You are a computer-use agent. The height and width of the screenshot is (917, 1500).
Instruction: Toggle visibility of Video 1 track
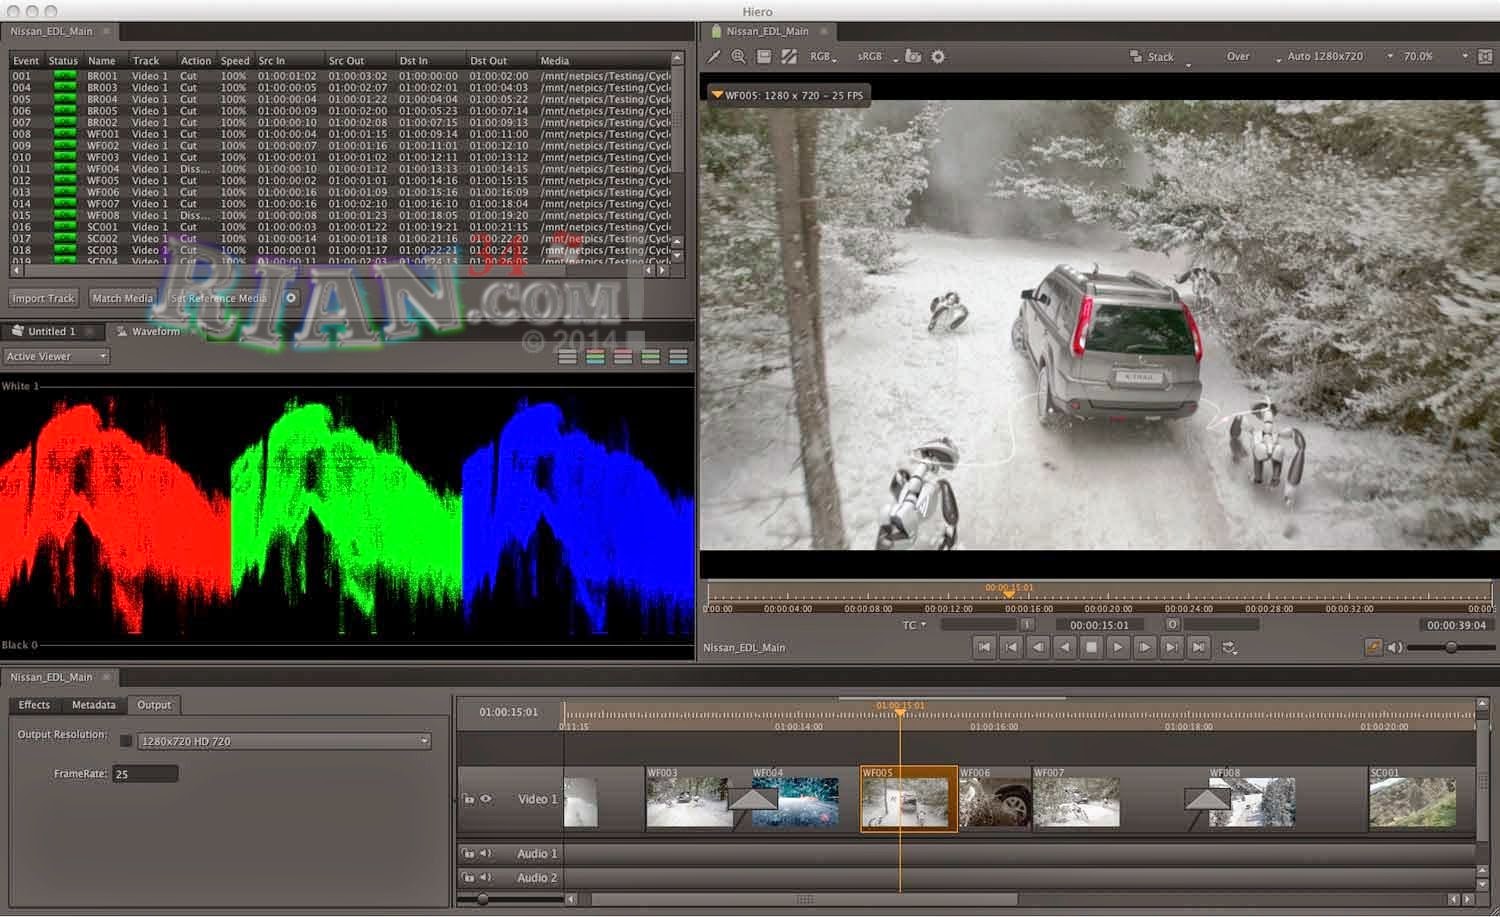[x=486, y=799]
